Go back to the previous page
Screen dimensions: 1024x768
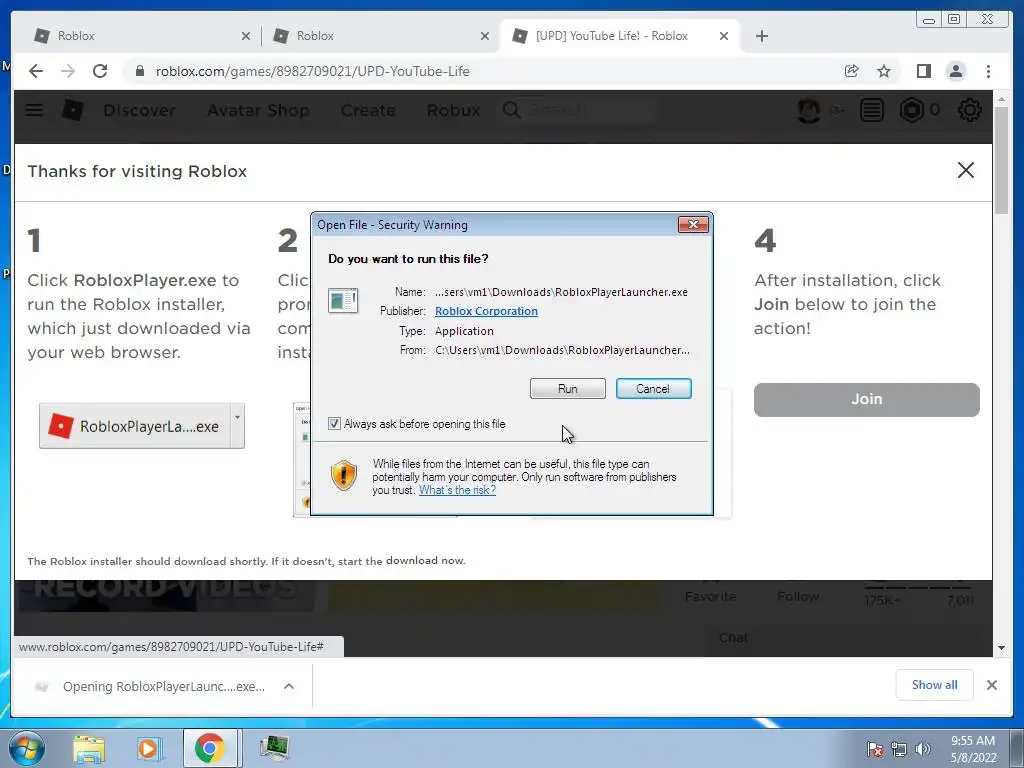tap(36, 71)
